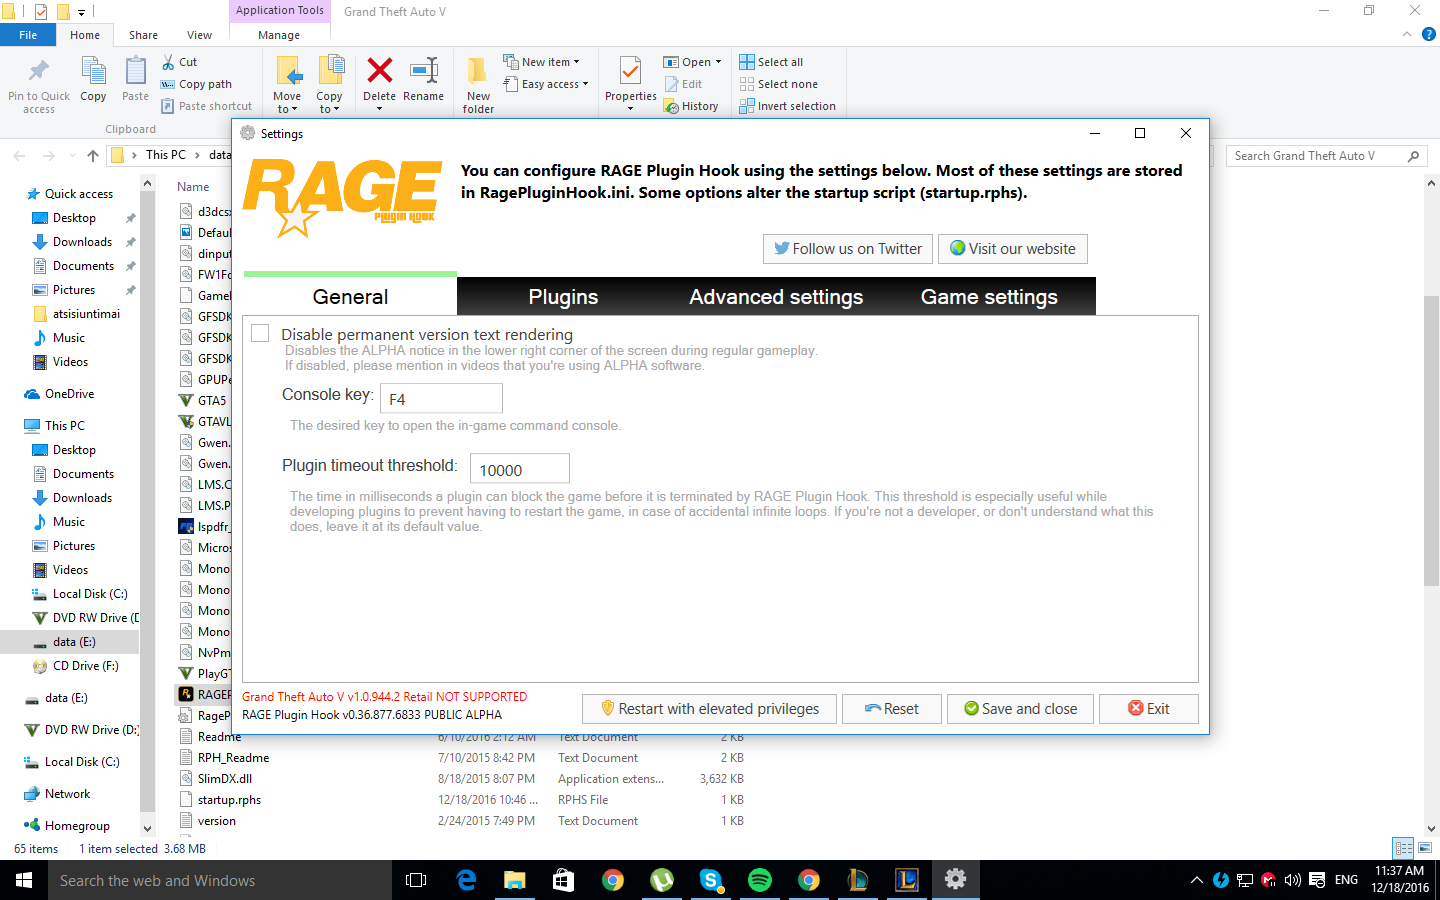Click the Task View taskbar icon
The height and width of the screenshot is (900, 1440).
416,880
